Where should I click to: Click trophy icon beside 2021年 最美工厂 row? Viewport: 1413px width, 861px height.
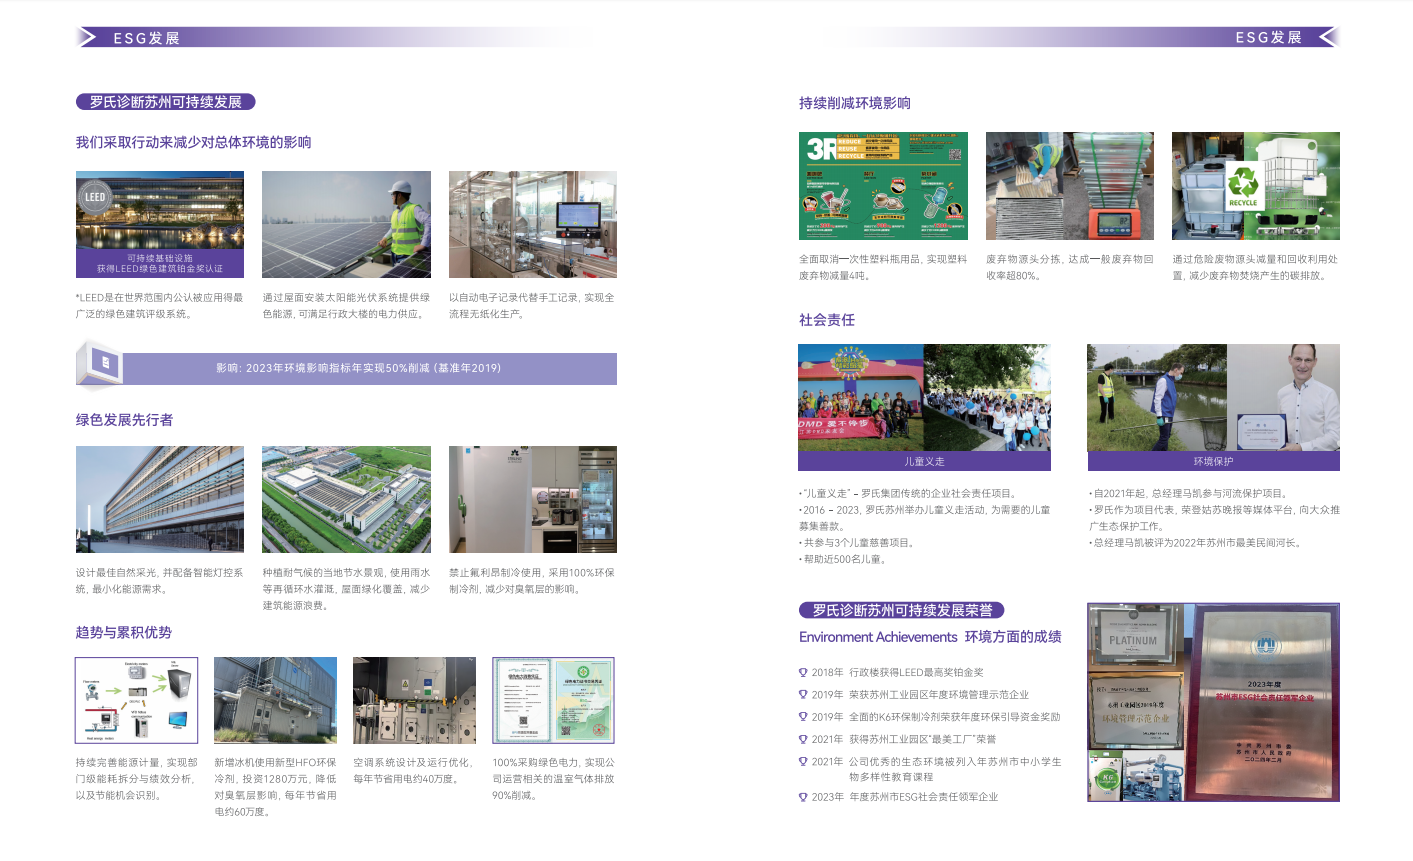[x=803, y=740]
